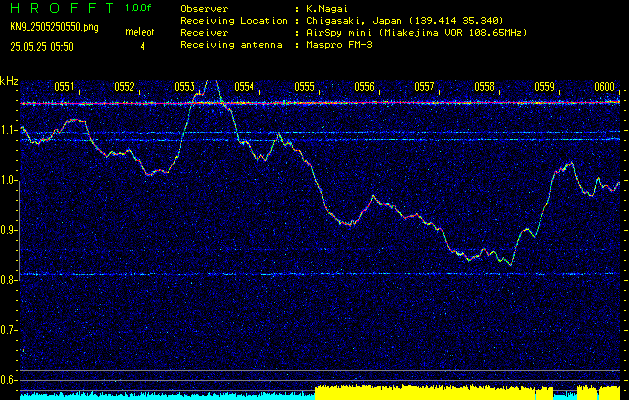Screen dimensions: 629x400
Task: Select the observer name K.Nagai
Action: point(325,8)
